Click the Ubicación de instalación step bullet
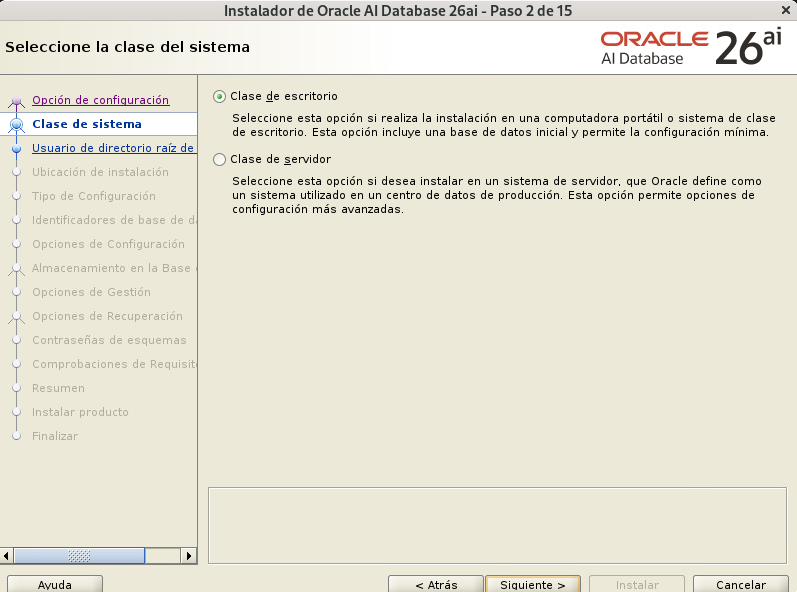This screenshot has height=592, width=797. 16,172
